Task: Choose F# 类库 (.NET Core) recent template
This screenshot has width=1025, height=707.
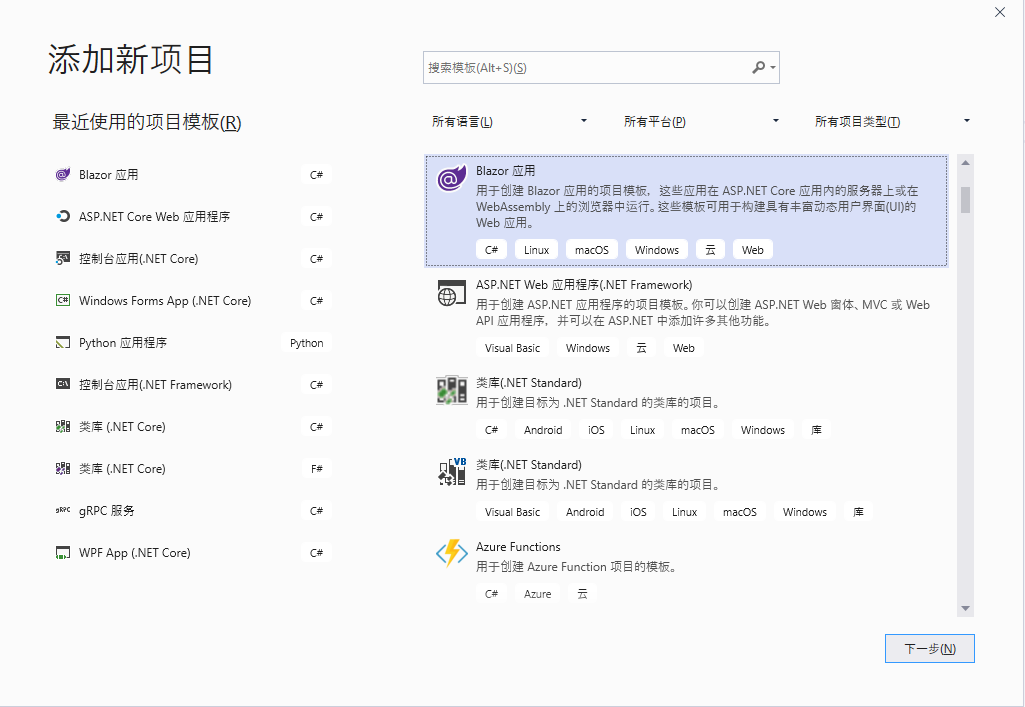Action: click(x=190, y=469)
